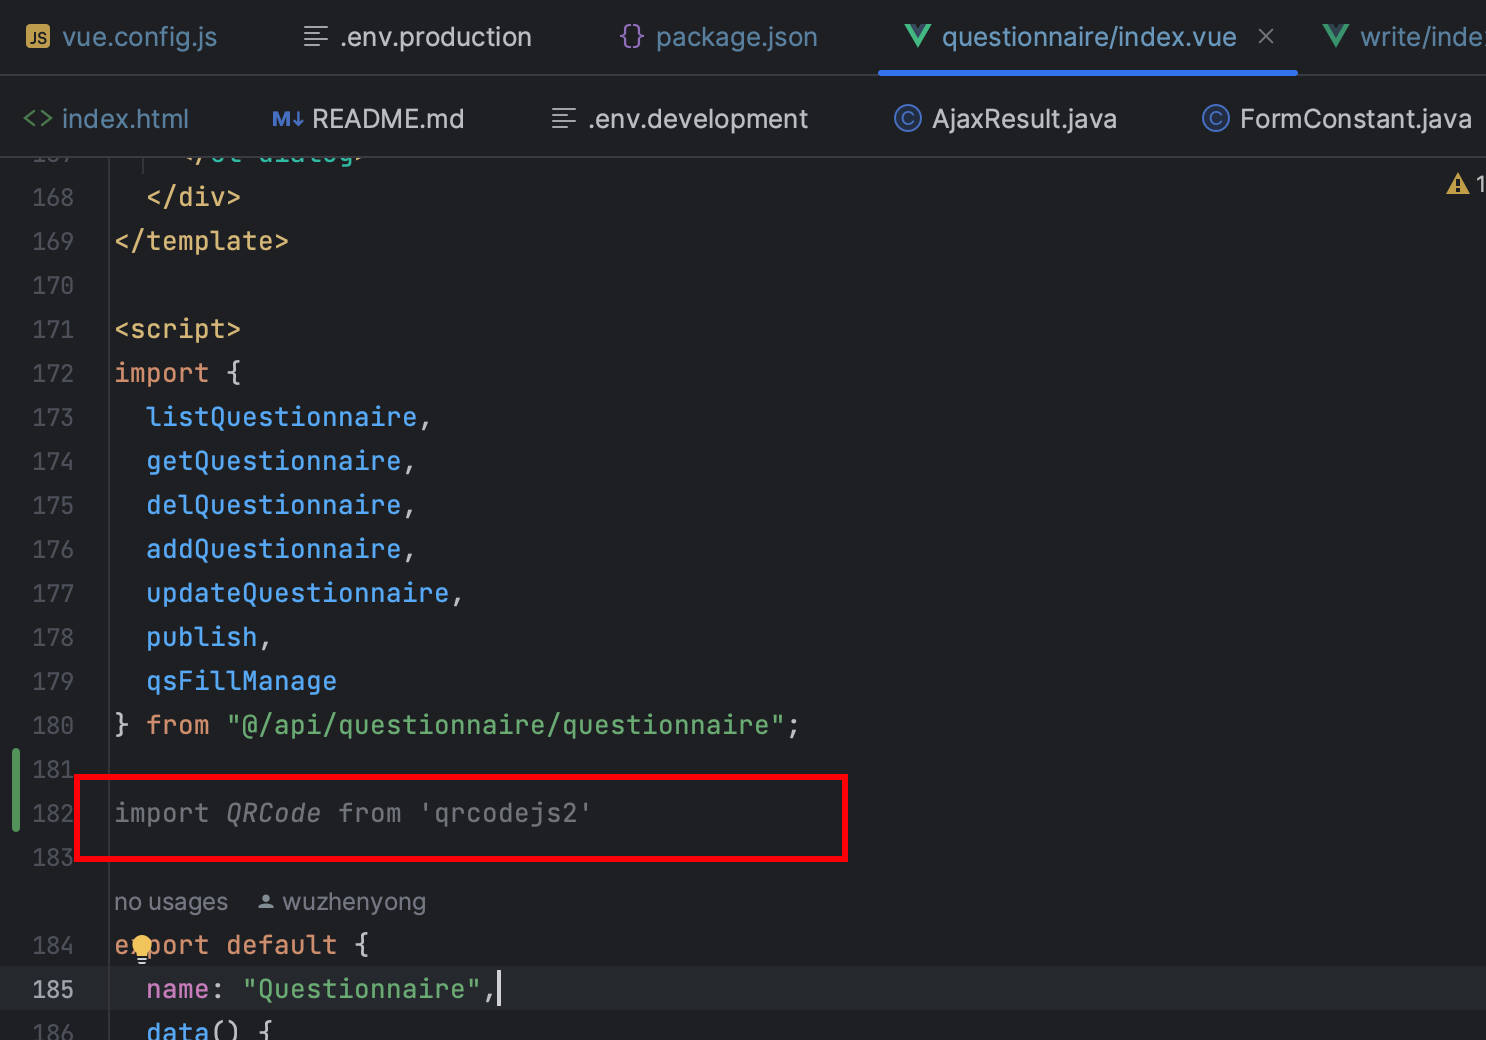This screenshot has height=1040, width=1486.
Task: Click getQuestionnaire in the import list
Action: 273,461
